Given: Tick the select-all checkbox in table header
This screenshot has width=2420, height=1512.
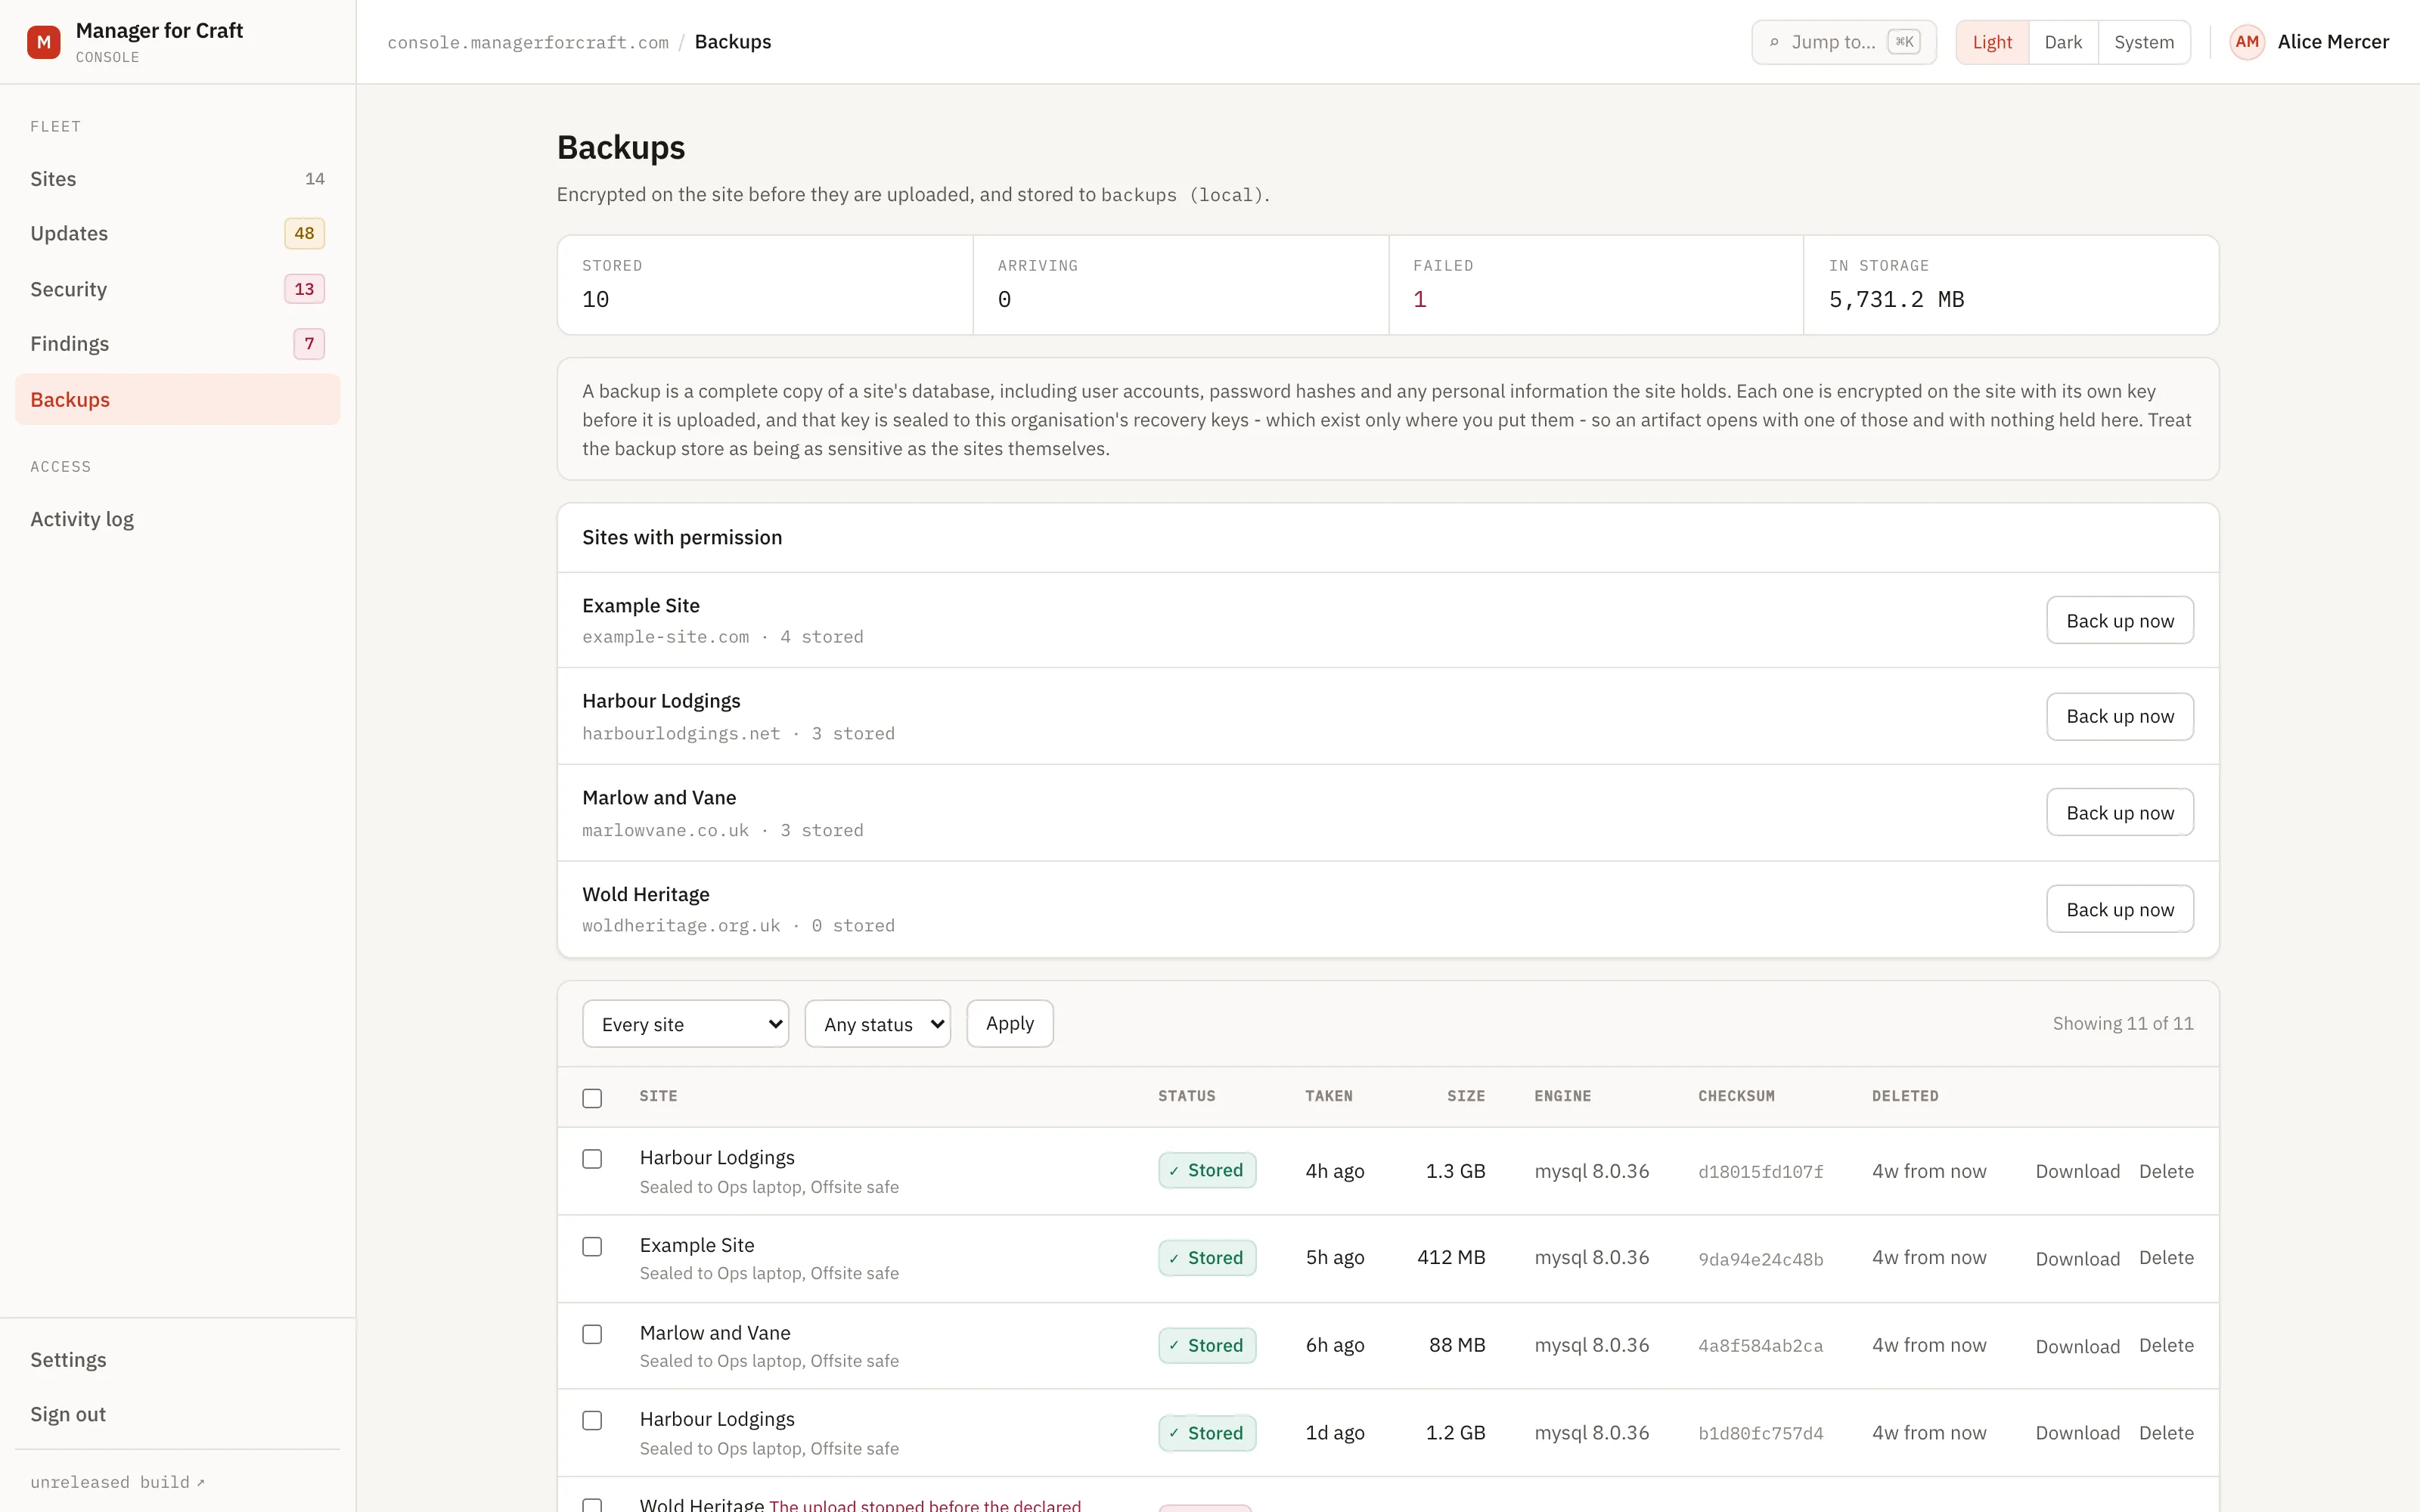Looking at the screenshot, I should click(x=592, y=1098).
